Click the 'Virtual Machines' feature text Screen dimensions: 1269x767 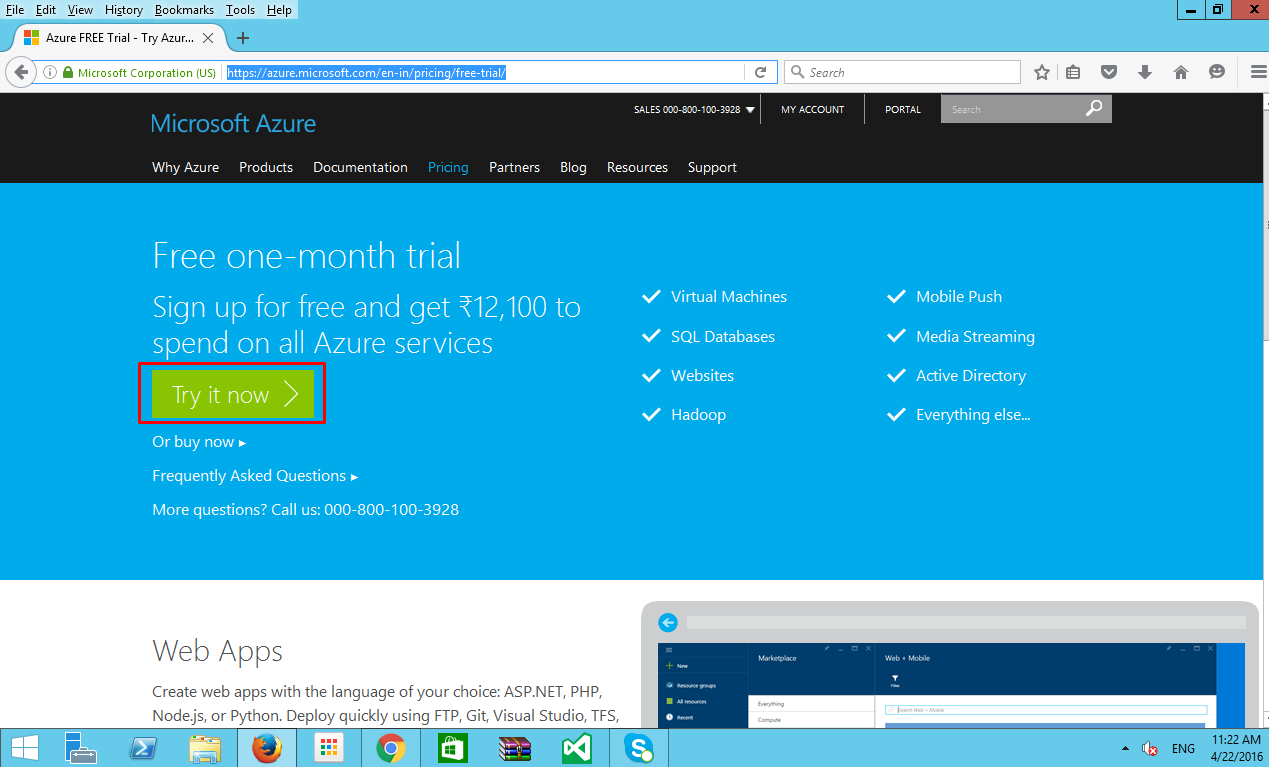pyautogui.click(x=729, y=297)
